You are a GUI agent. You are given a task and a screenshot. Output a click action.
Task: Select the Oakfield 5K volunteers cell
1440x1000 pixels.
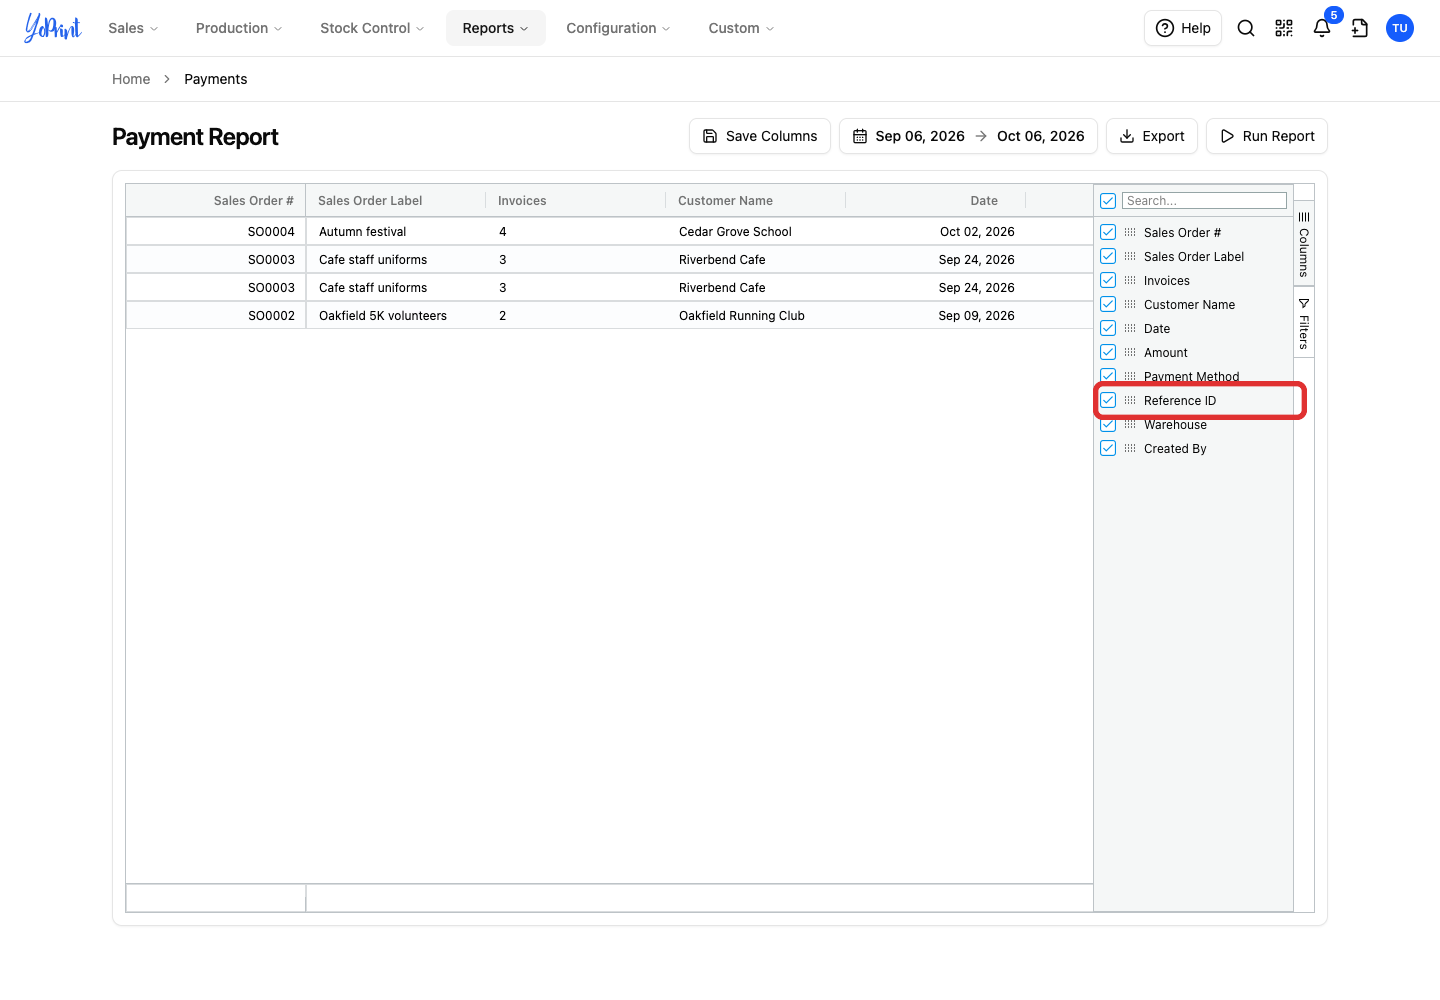pyautogui.click(x=396, y=315)
